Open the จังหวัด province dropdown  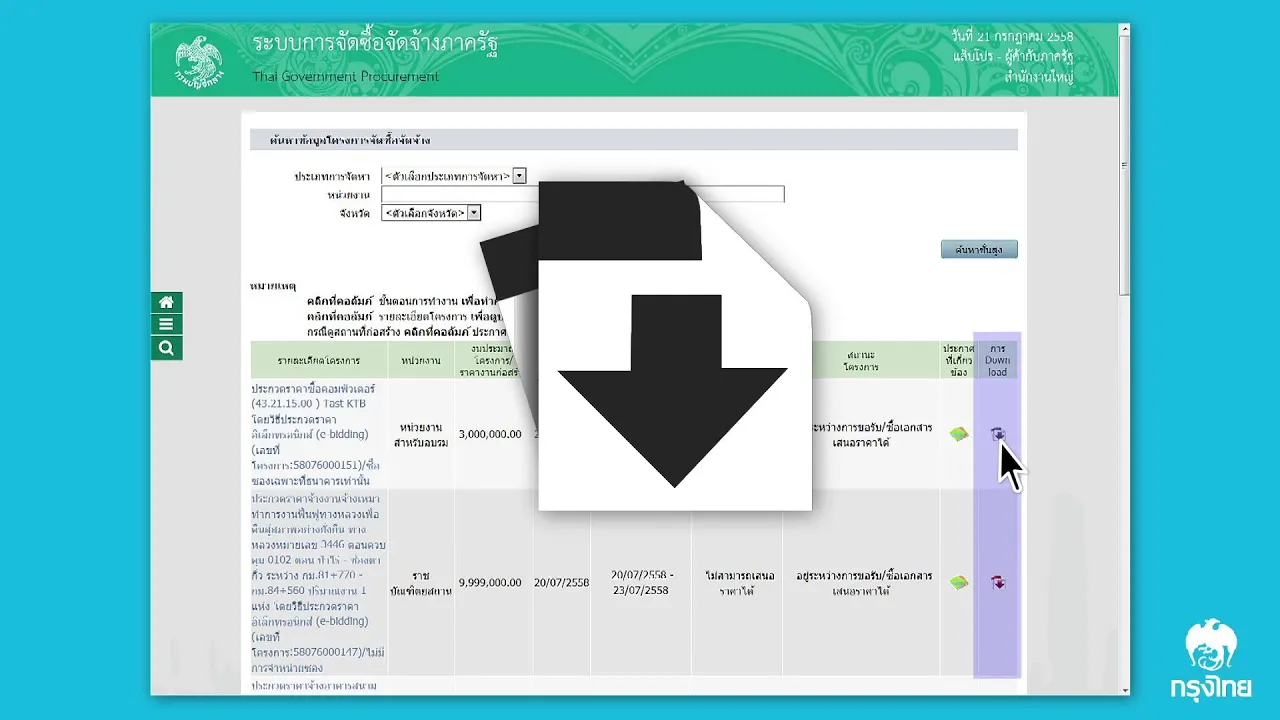click(431, 212)
